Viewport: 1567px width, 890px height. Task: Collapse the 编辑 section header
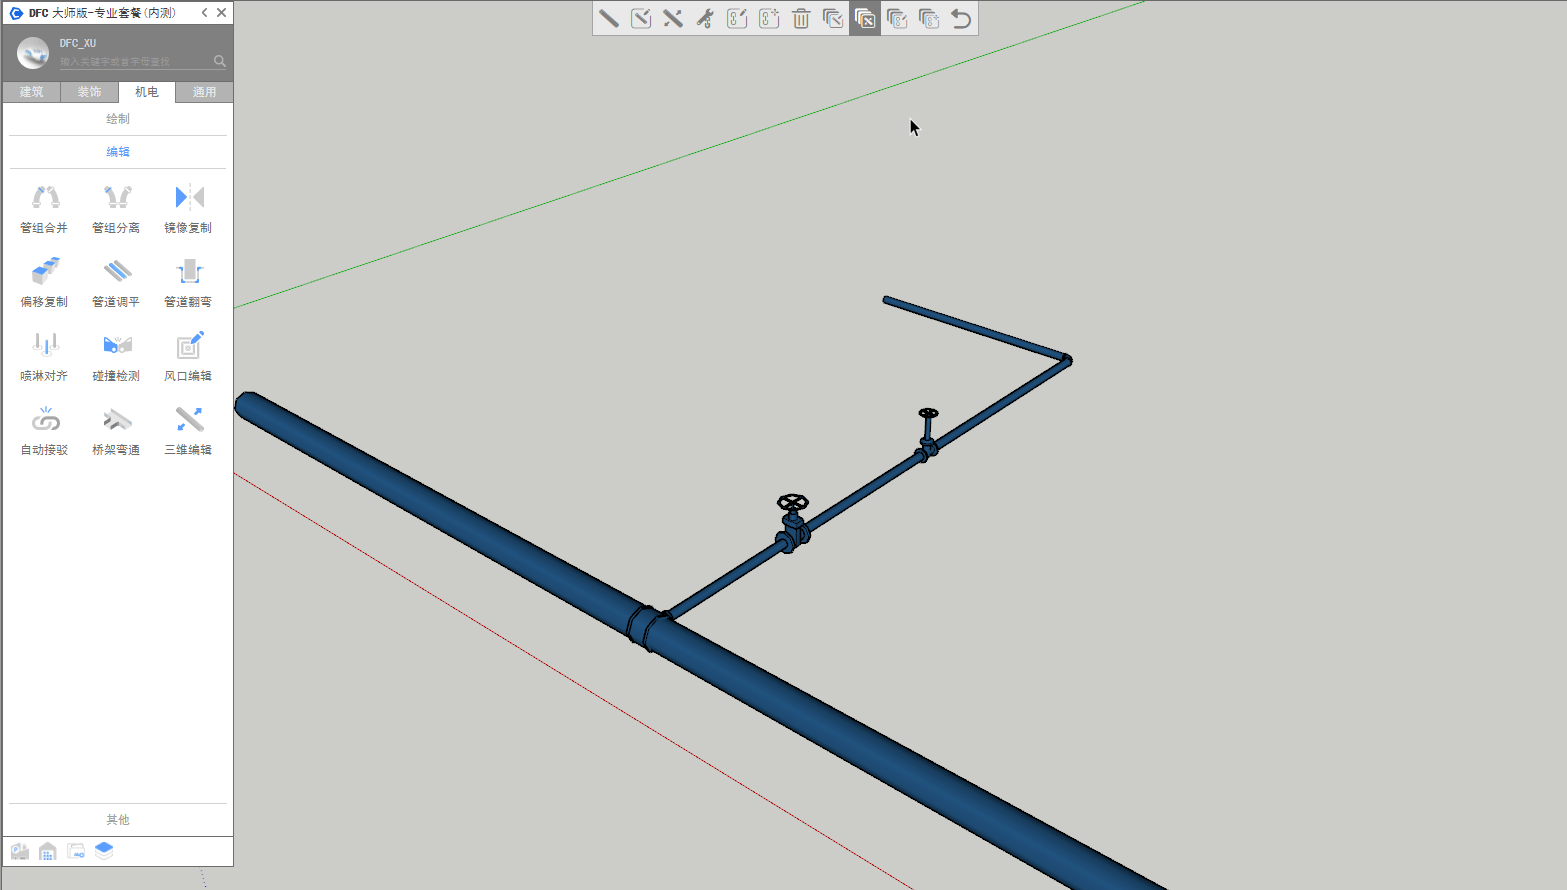118,152
